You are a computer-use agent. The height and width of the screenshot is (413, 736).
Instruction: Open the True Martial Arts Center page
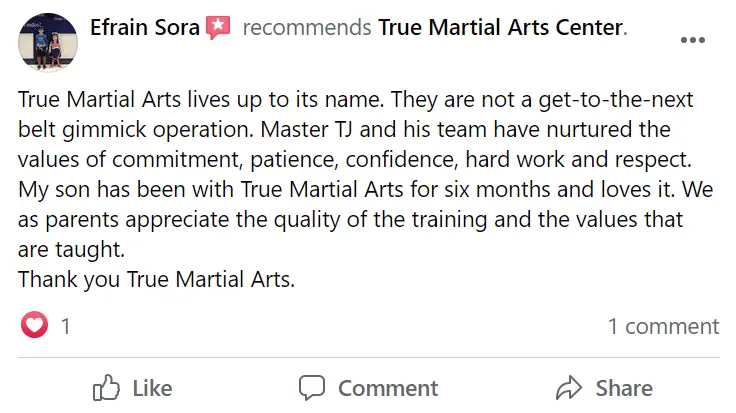501,27
